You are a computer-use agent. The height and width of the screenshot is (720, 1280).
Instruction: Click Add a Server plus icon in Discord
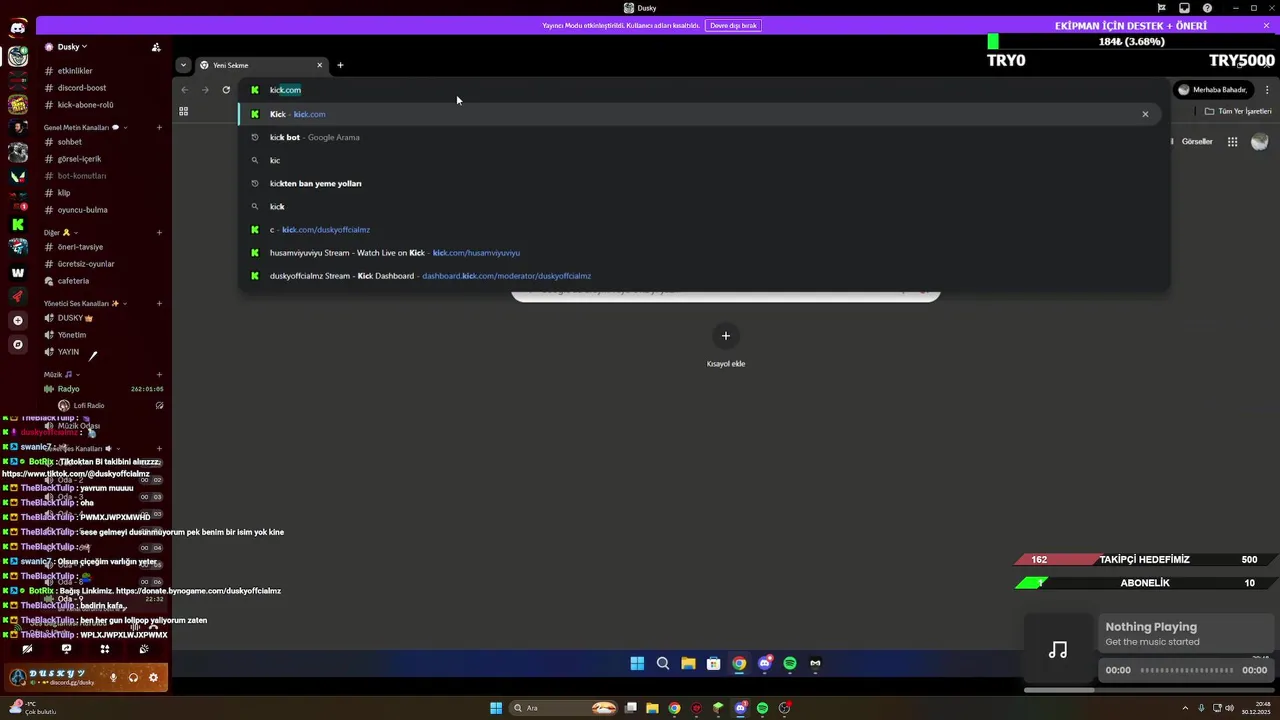click(x=17, y=320)
